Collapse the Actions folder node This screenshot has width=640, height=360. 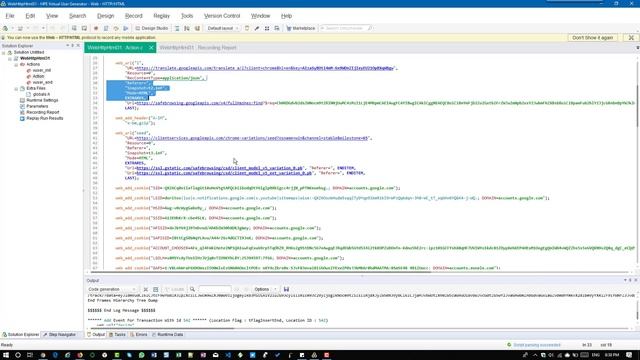[x=16, y=64]
